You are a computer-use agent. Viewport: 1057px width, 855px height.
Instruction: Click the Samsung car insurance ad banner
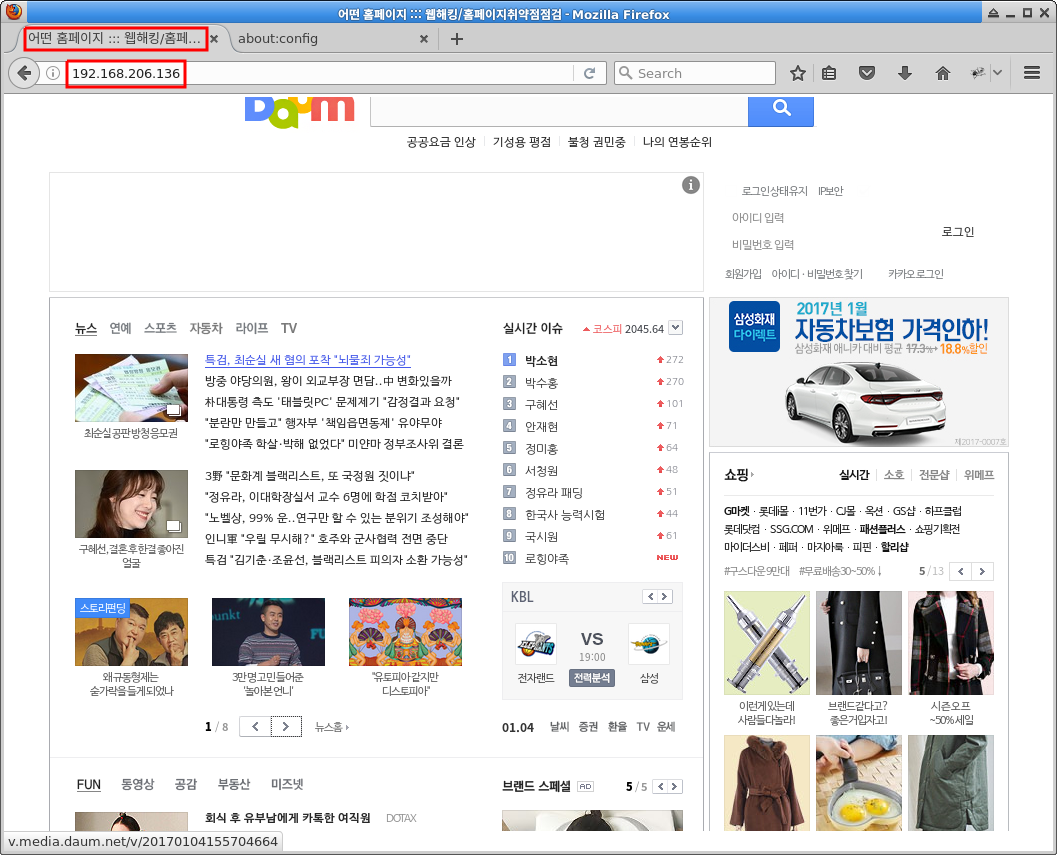click(859, 372)
